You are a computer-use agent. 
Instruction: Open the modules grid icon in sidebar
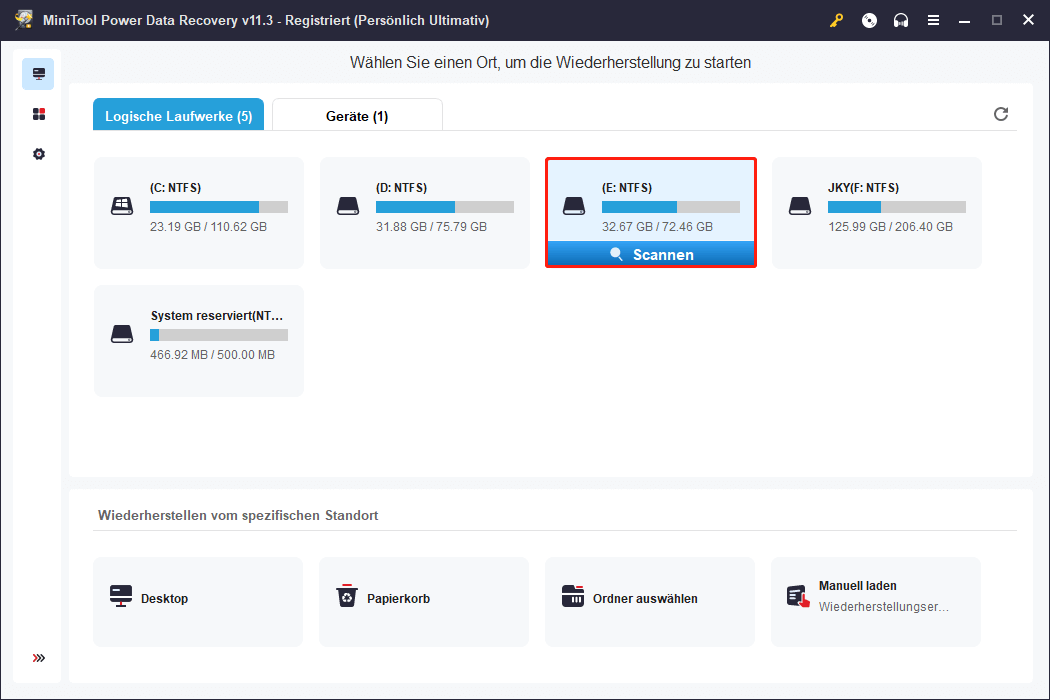tap(38, 113)
